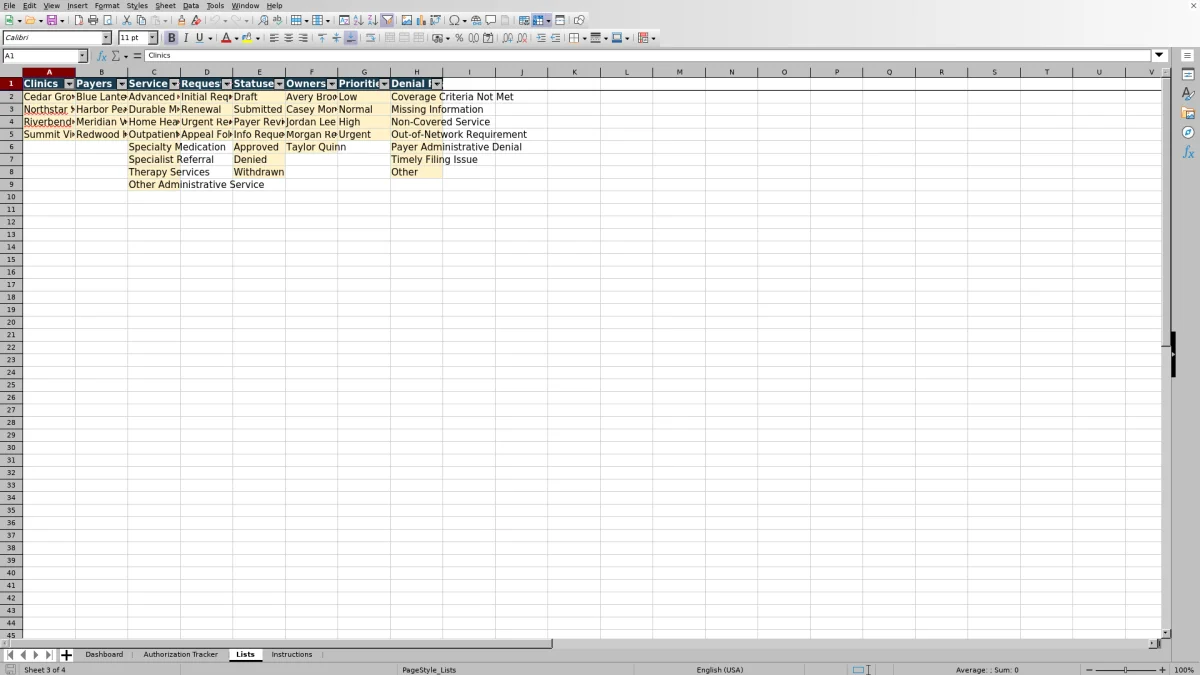Click the English (USA) language status
The width and height of the screenshot is (1200, 675).
click(720, 669)
